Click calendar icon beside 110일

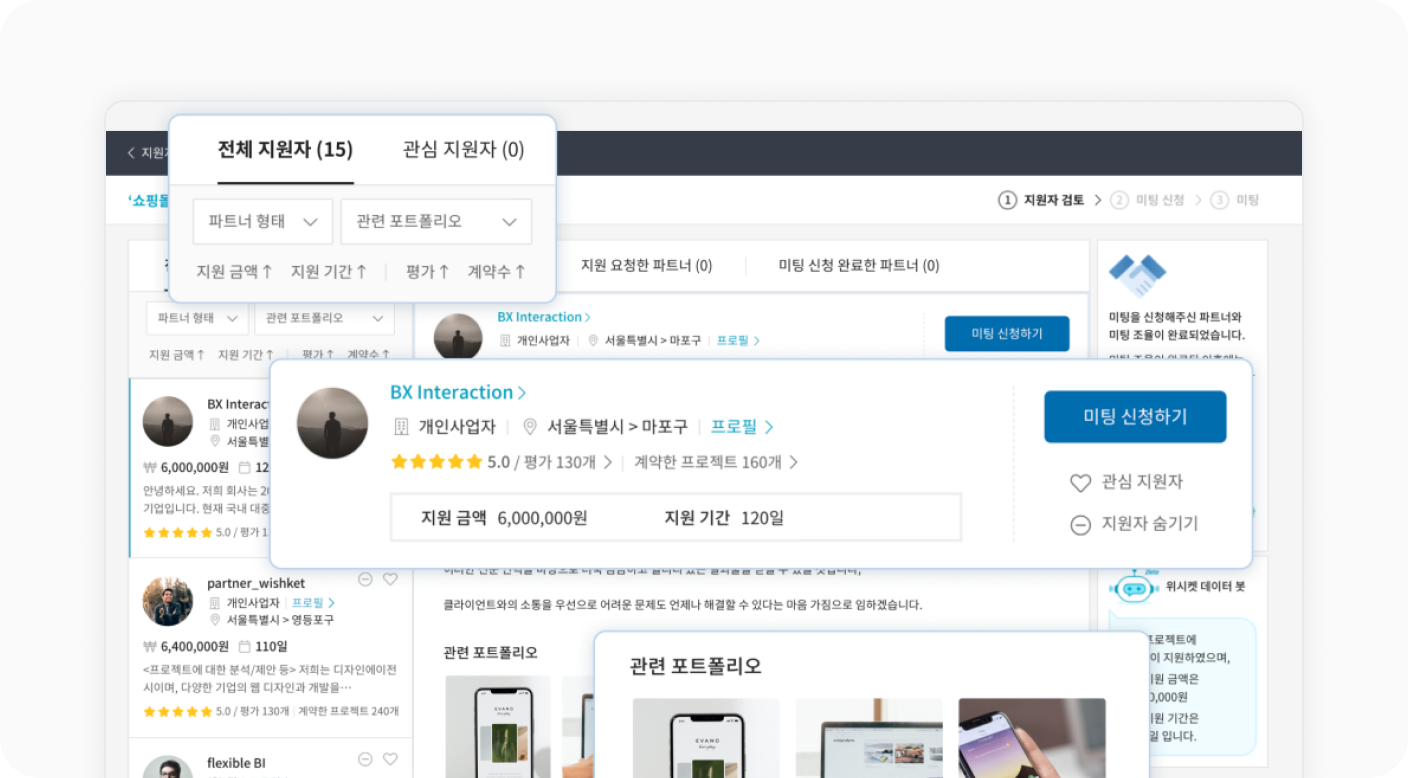pos(245,646)
